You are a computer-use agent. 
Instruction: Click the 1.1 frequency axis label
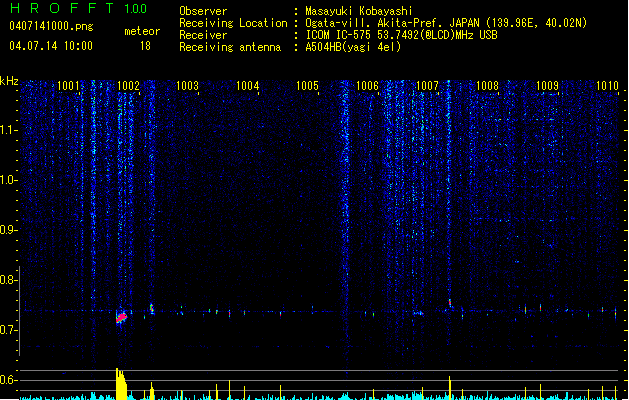(8, 130)
